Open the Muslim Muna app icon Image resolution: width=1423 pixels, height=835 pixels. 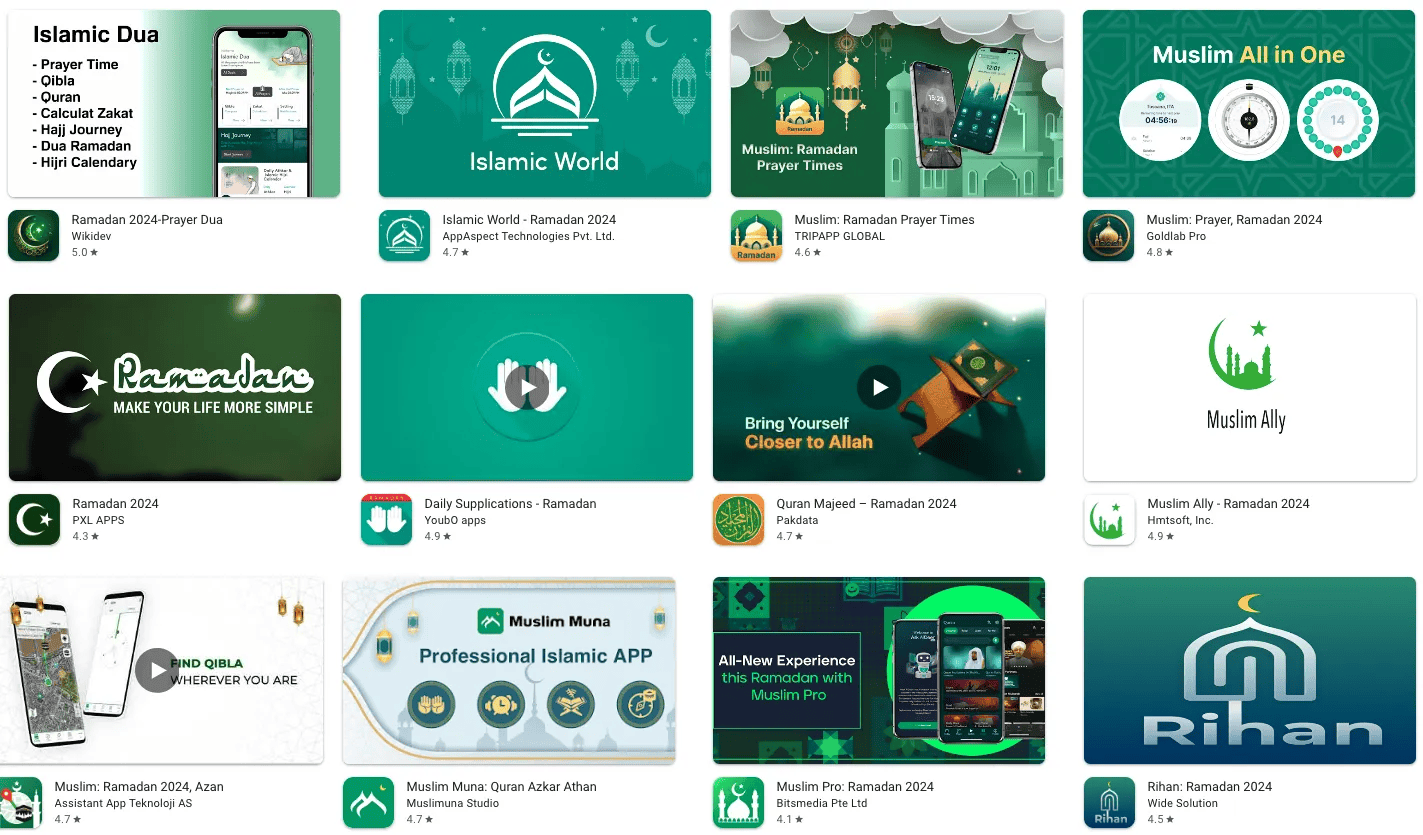click(x=369, y=803)
